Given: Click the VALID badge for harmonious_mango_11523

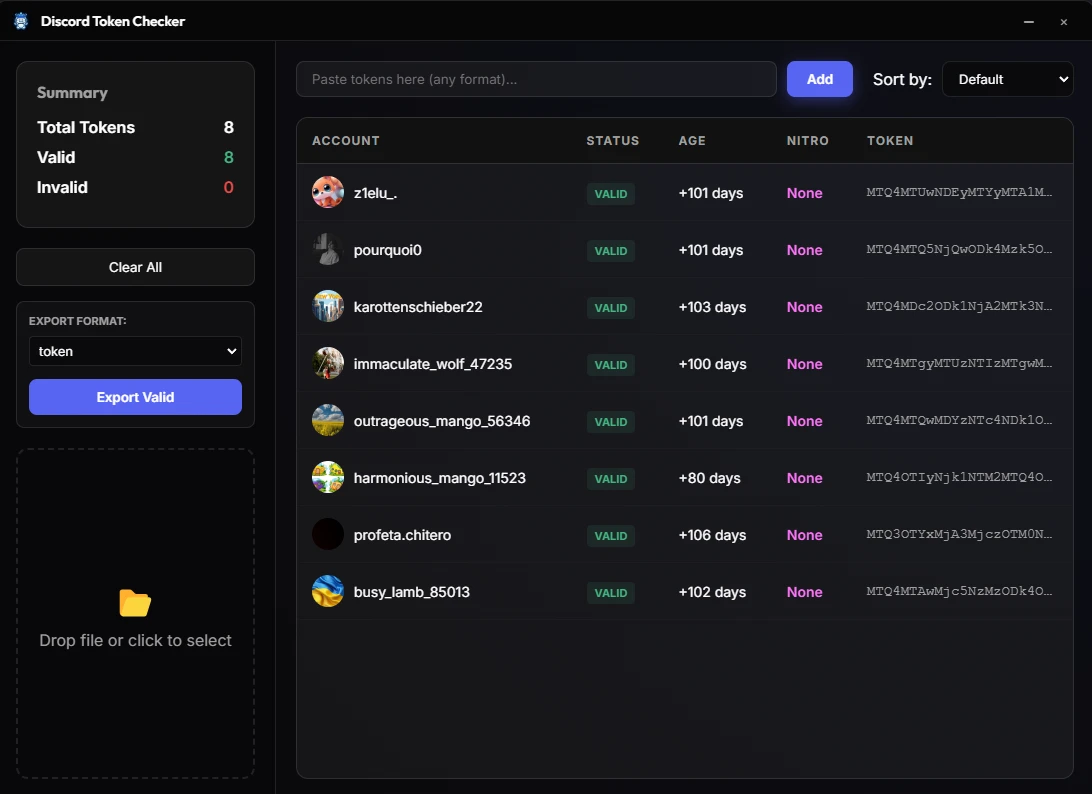Looking at the screenshot, I should pyautogui.click(x=611, y=479).
